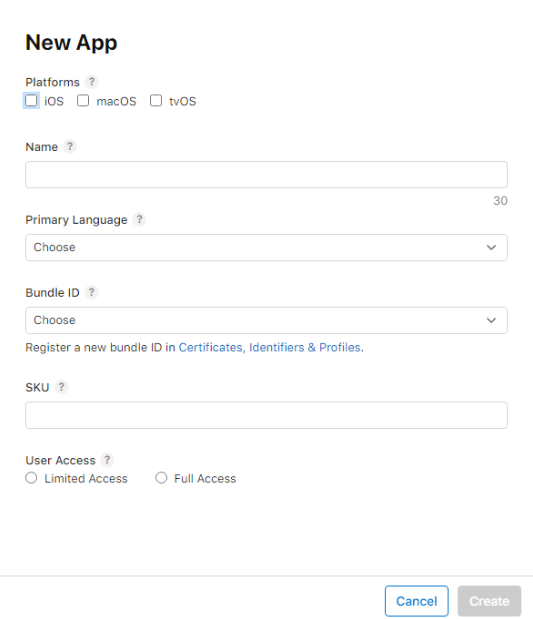Select the Limited Access radio button
Image resolution: width=533 pixels, height=619 pixels.
[x=31, y=478]
